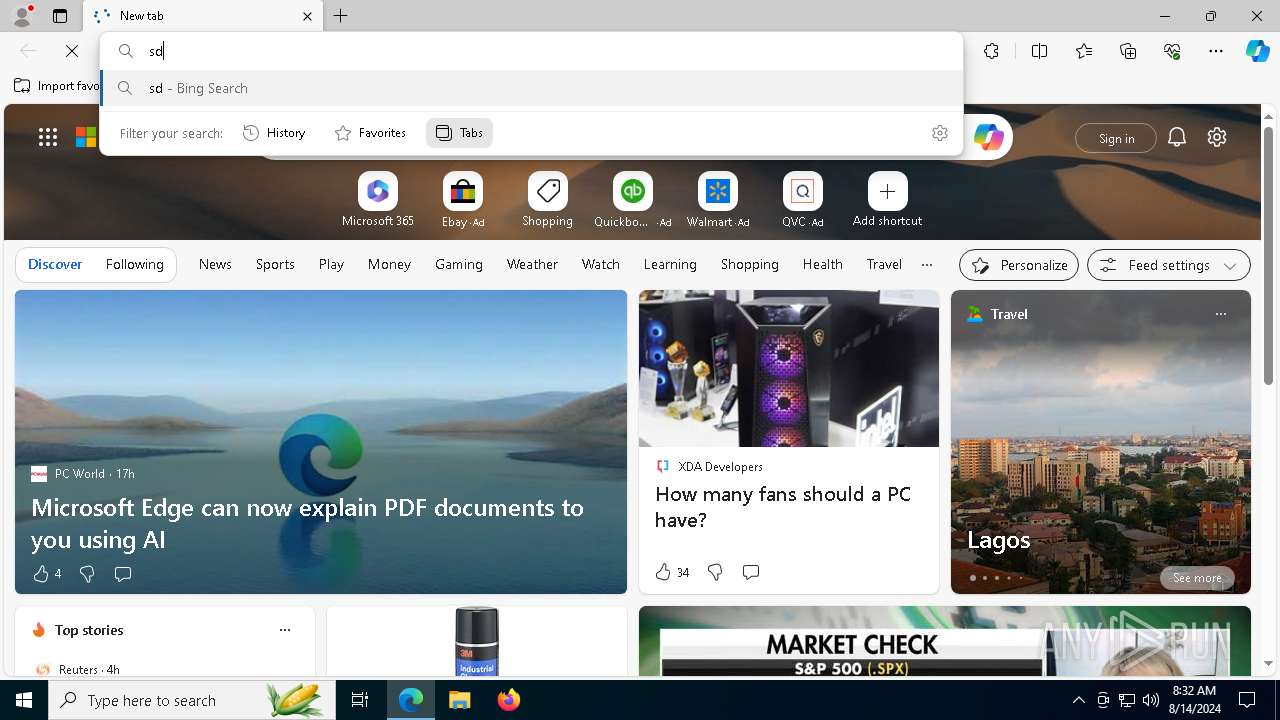Viewport: 1280px width, 720px height.
Task: See more on the Lagos travel card
Action: click(x=1197, y=578)
